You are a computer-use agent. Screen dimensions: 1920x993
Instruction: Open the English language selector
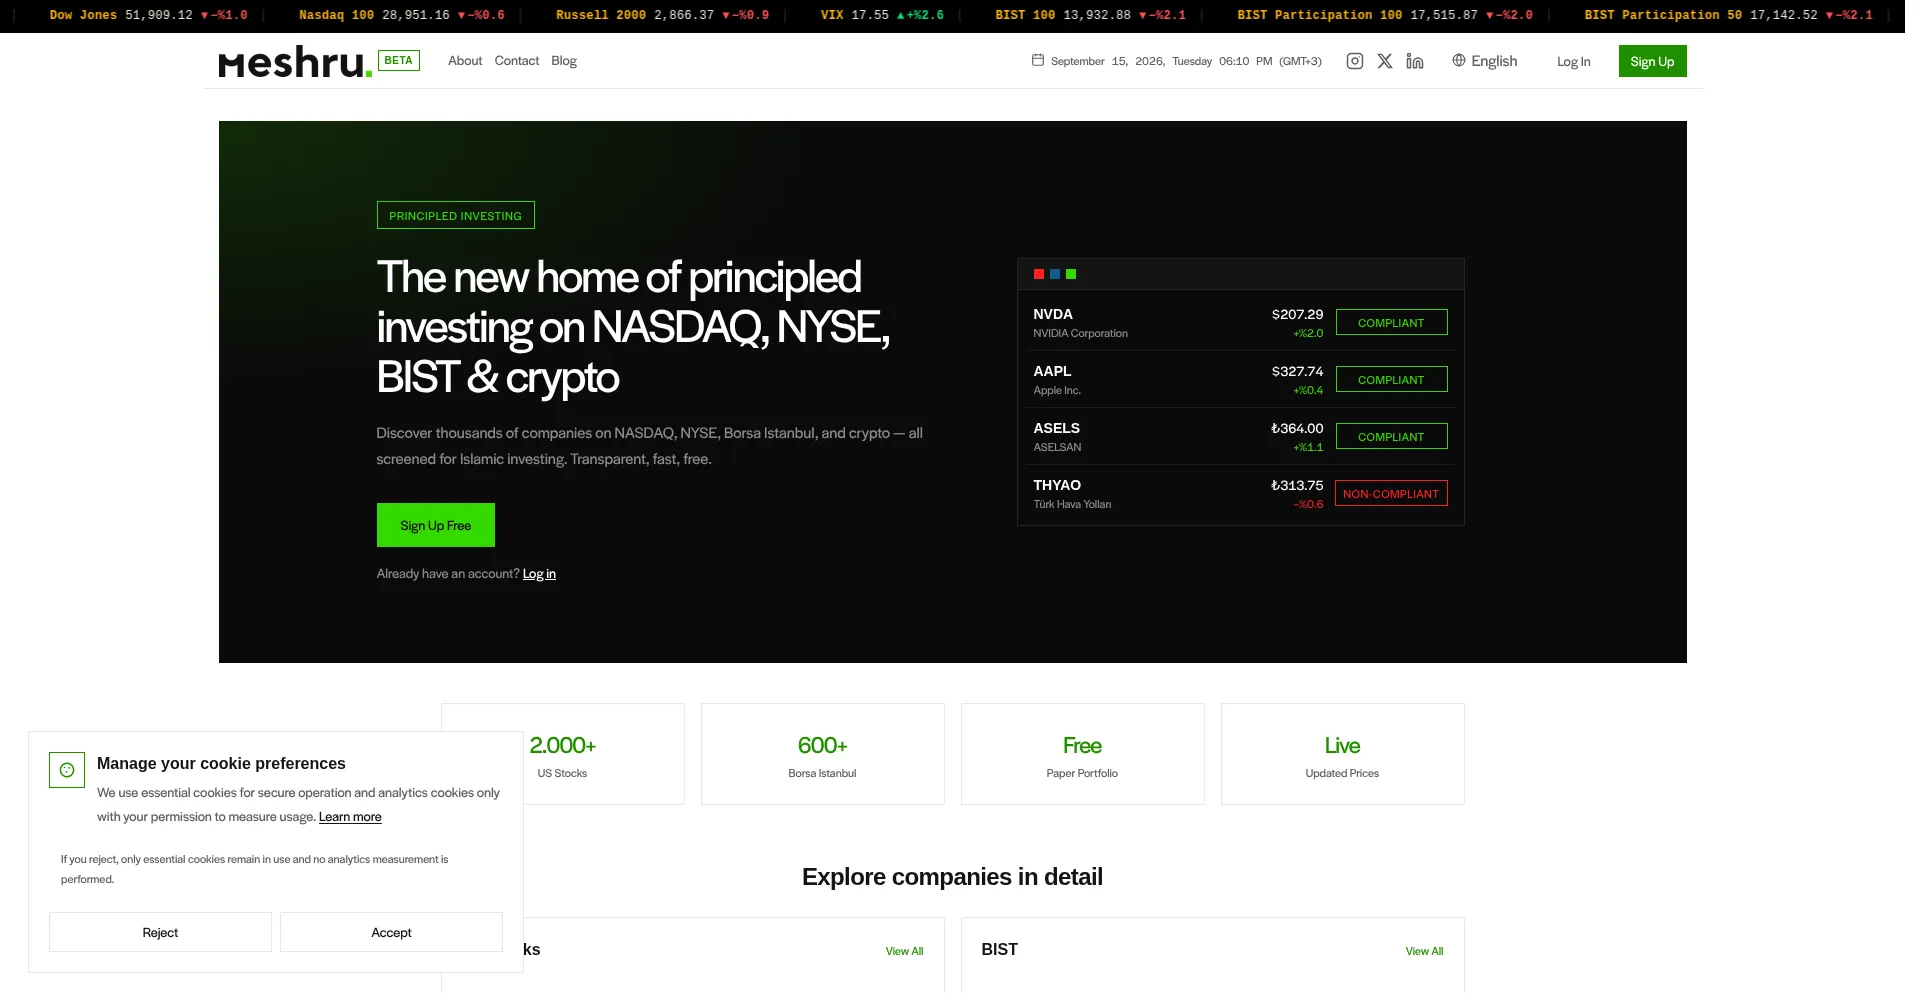(x=1485, y=61)
